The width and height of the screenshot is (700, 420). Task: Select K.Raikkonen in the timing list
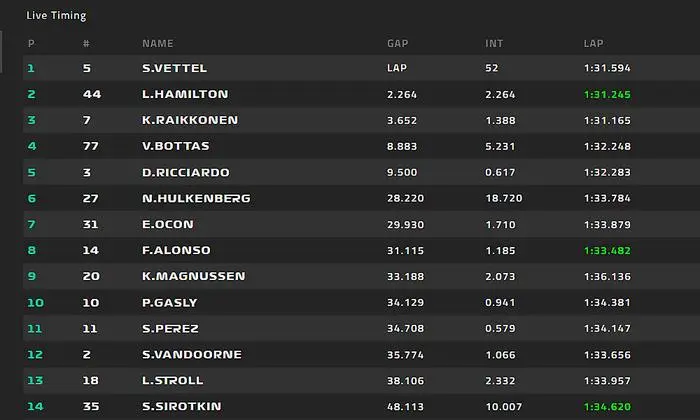coord(188,121)
